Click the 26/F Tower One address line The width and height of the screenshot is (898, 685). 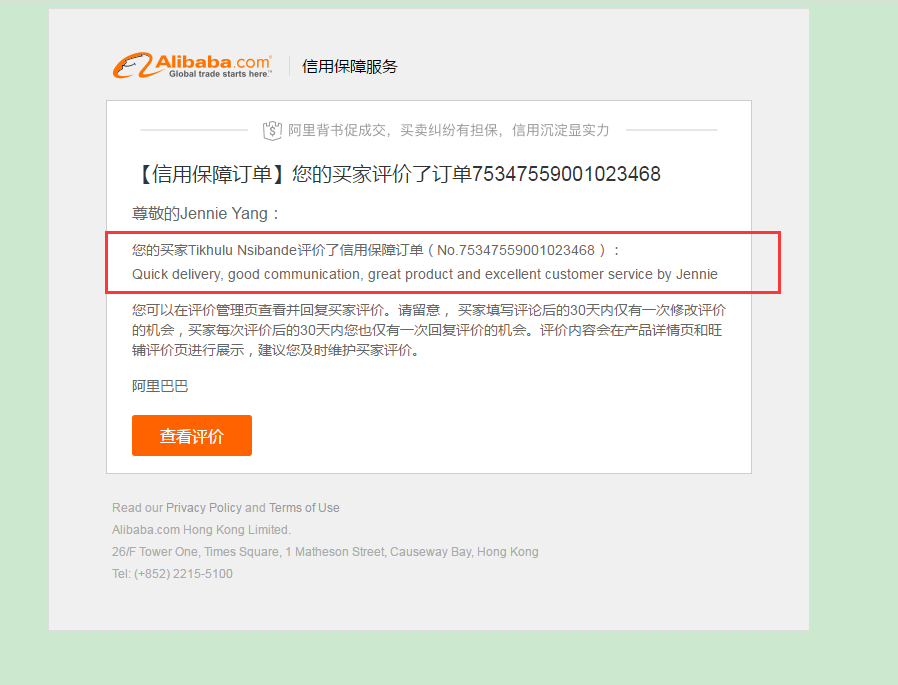(325, 552)
